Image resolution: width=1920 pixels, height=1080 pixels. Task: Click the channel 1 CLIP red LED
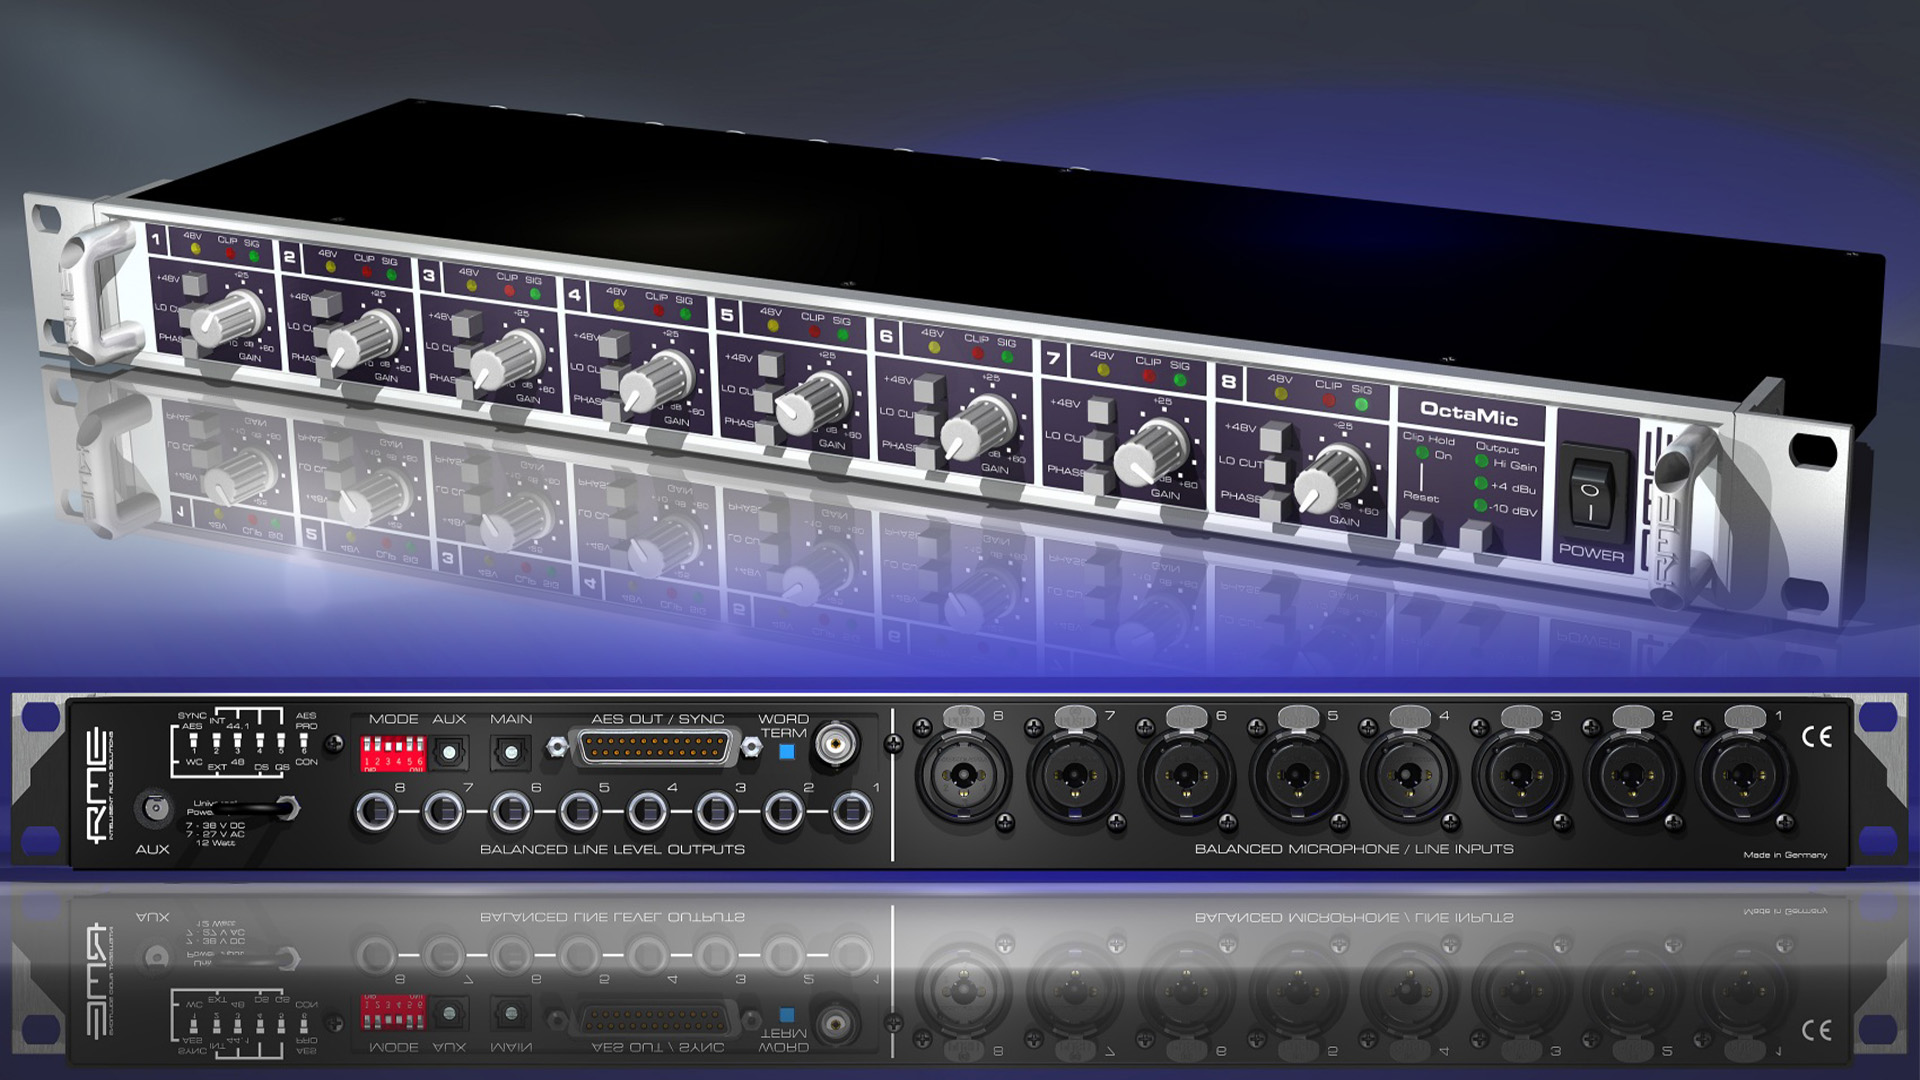230,253
